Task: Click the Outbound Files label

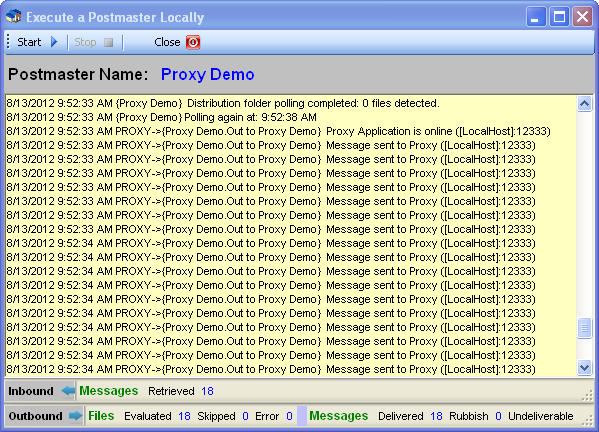Action: 101,416
